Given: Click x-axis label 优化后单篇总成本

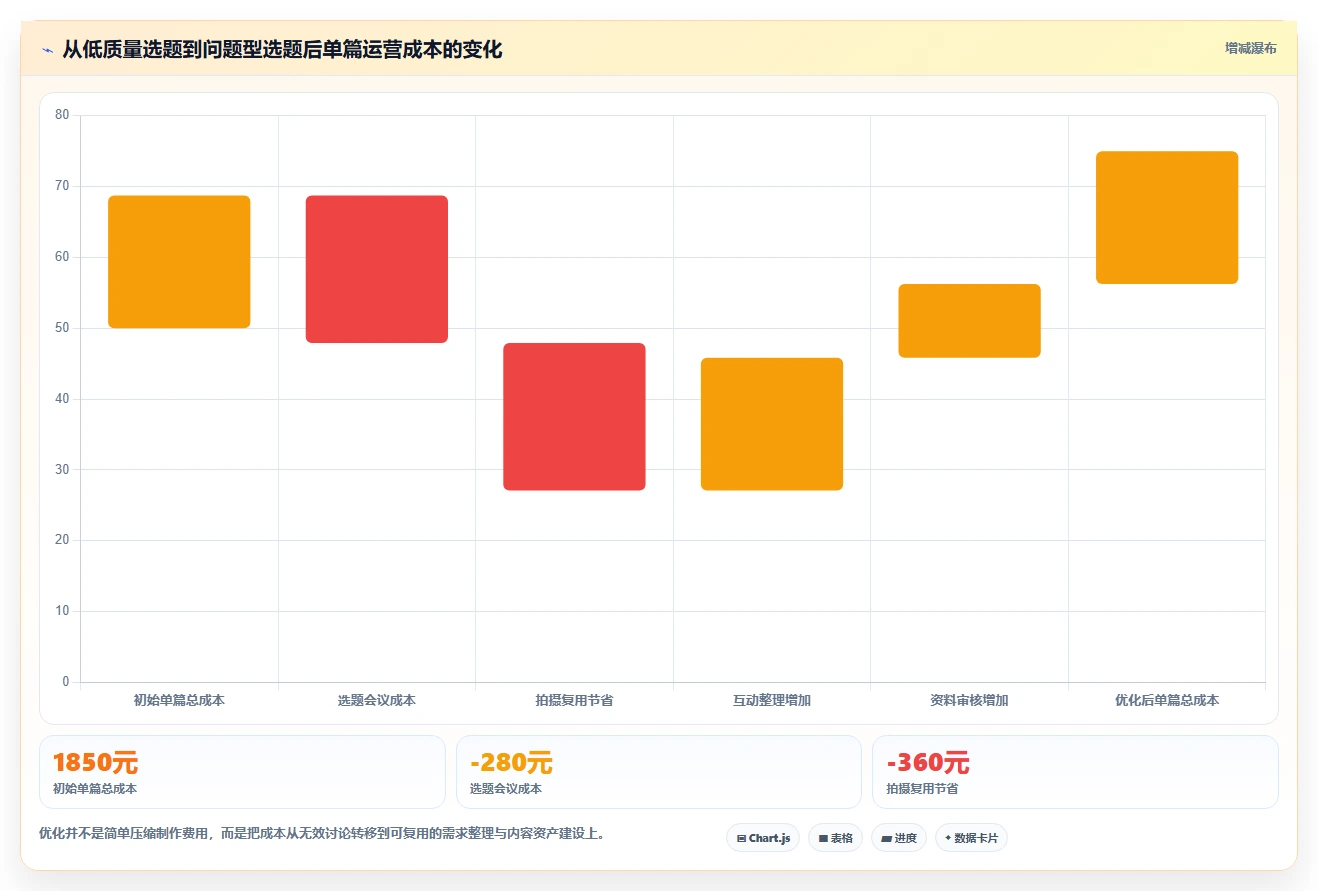Looking at the screenshot, I should 1167,700.
